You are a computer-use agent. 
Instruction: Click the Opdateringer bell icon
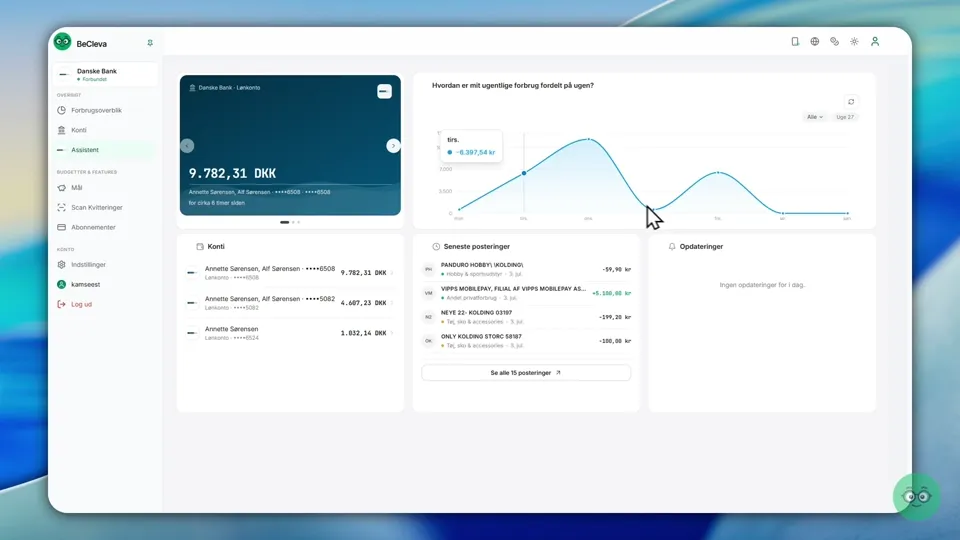672,247
